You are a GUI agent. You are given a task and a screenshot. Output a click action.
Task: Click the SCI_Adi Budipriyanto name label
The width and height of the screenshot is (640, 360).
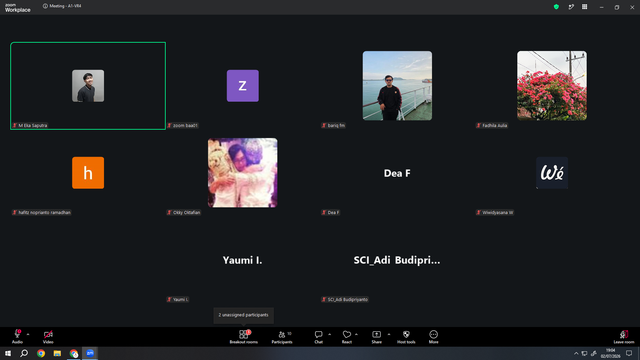(345, 299)
